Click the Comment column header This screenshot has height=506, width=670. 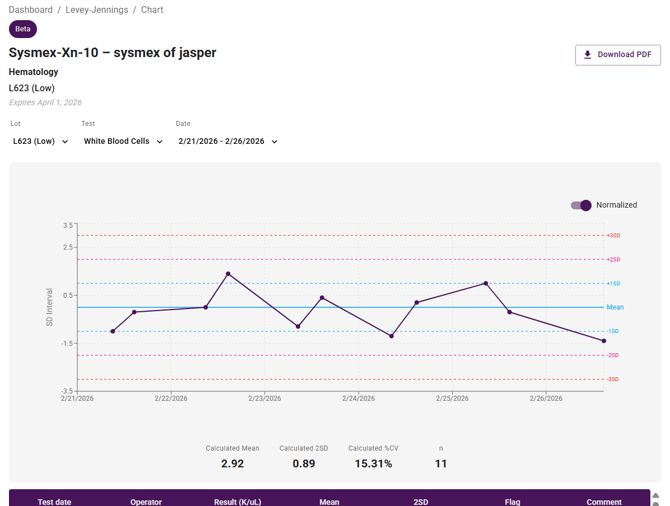click(604, 501)
